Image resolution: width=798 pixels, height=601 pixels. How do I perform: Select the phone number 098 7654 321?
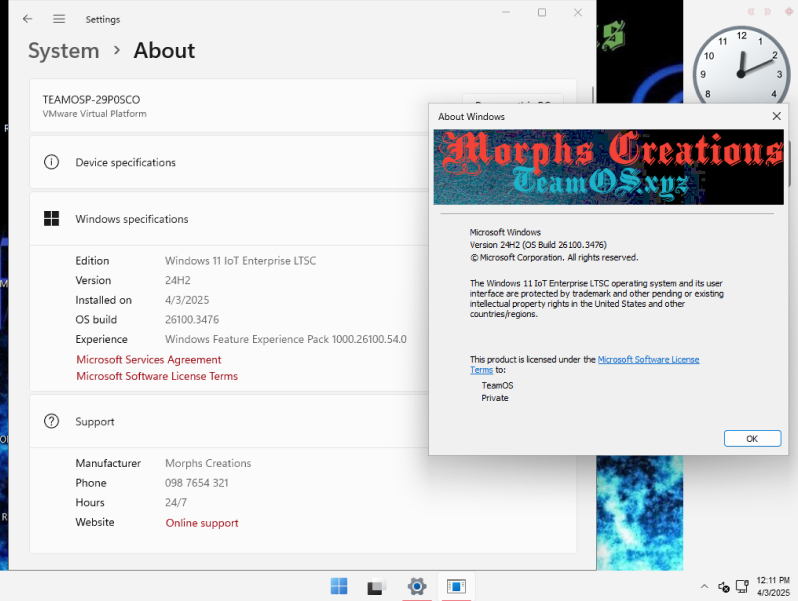click(x=196, y=483)
